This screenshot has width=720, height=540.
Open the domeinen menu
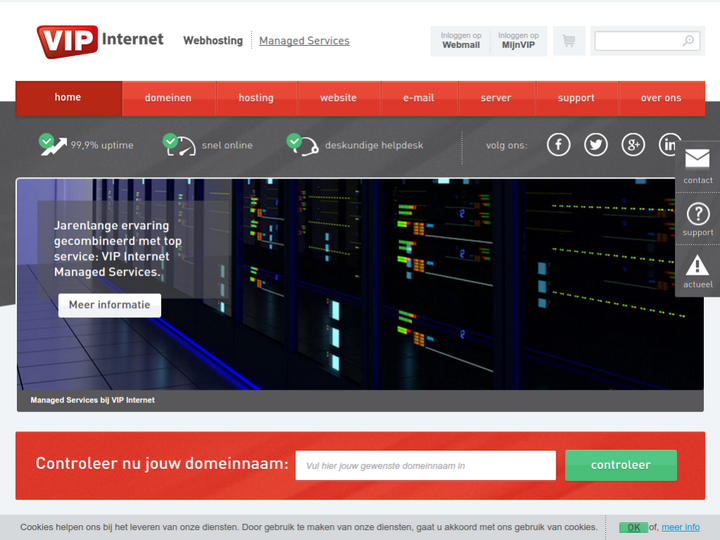(x=169, y=98)
